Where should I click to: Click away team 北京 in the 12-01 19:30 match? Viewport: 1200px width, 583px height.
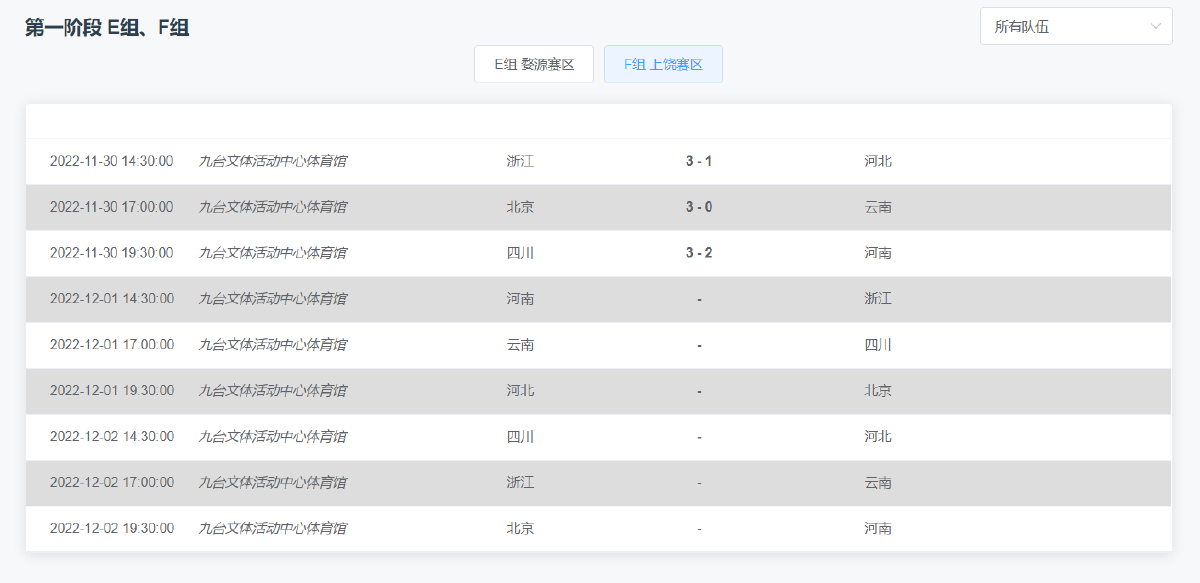pos(878,391)
